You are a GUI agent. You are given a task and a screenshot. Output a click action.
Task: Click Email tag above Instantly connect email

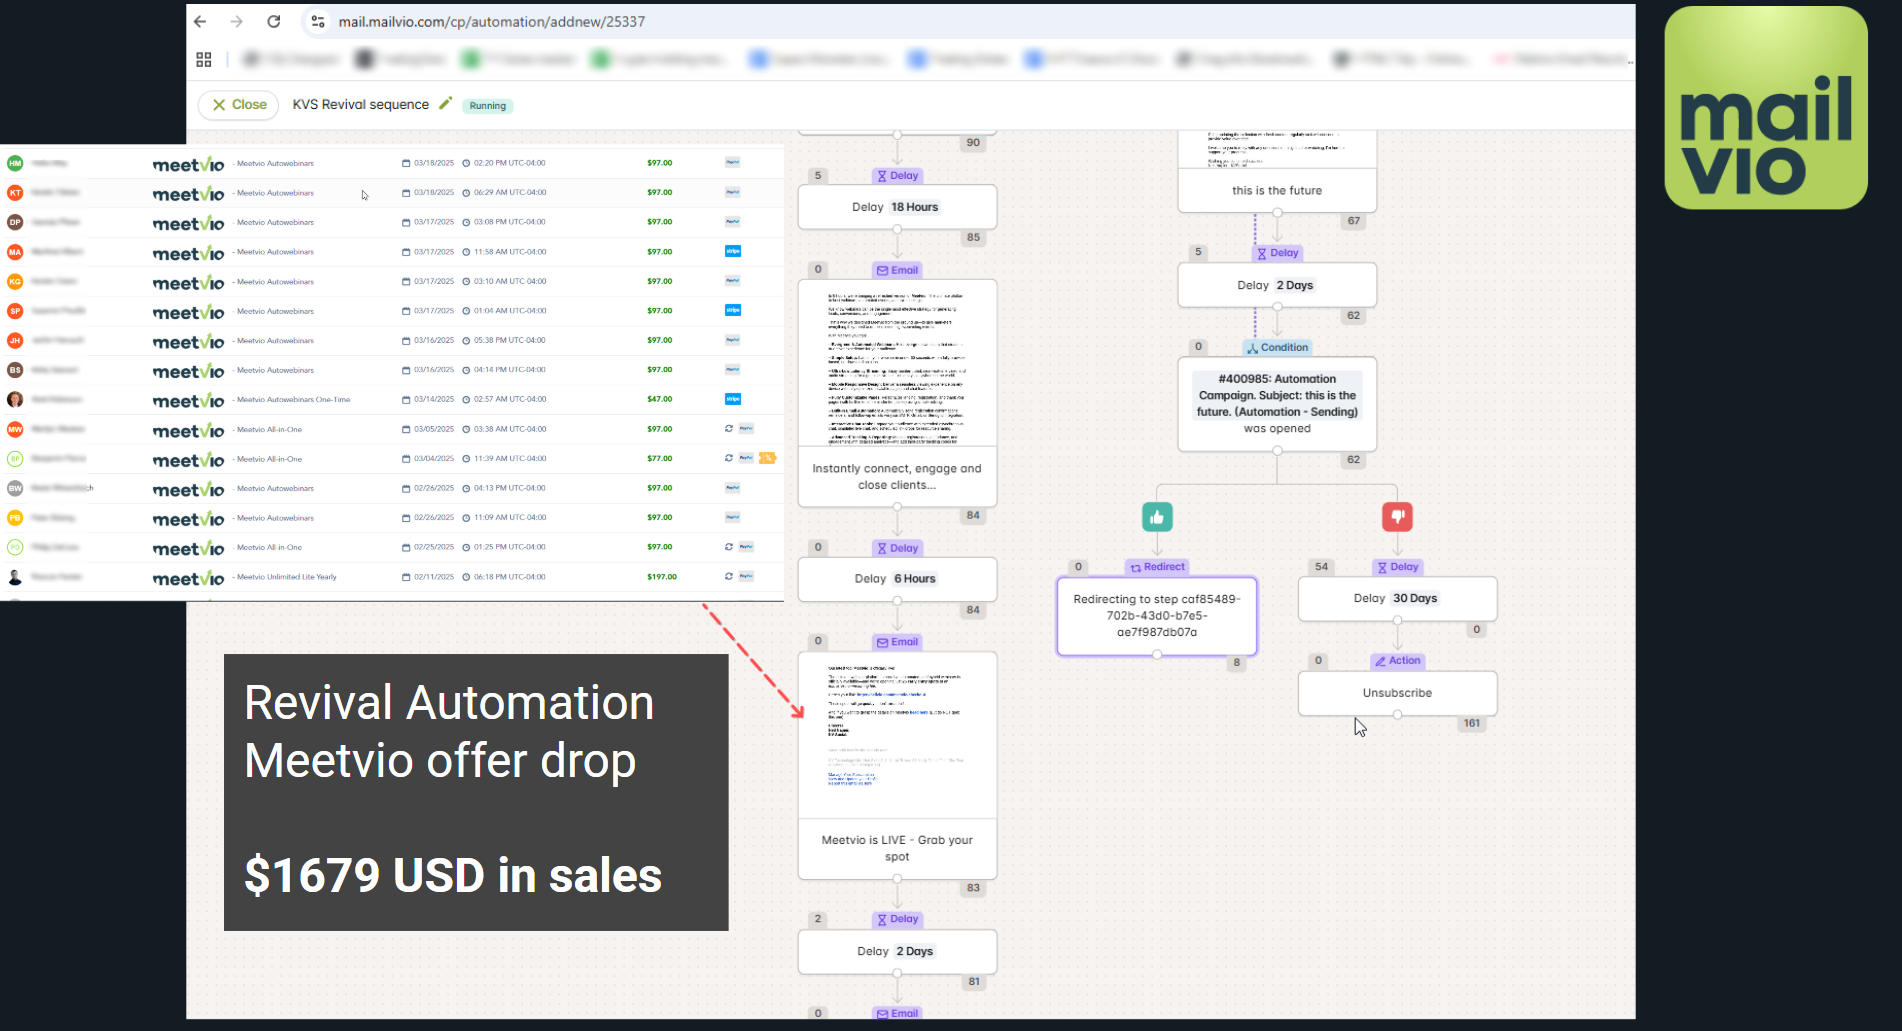pos(897,270)
